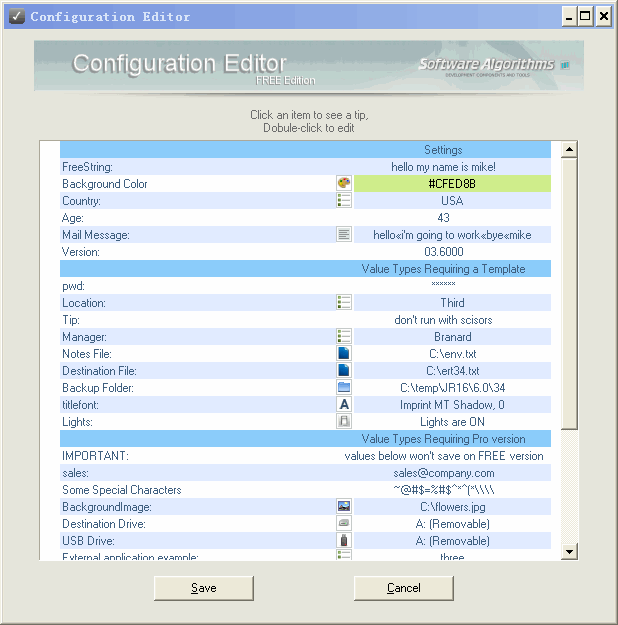Open folder icon for Backup Folder
The image size is (618, 625).
tap(344, 387)
